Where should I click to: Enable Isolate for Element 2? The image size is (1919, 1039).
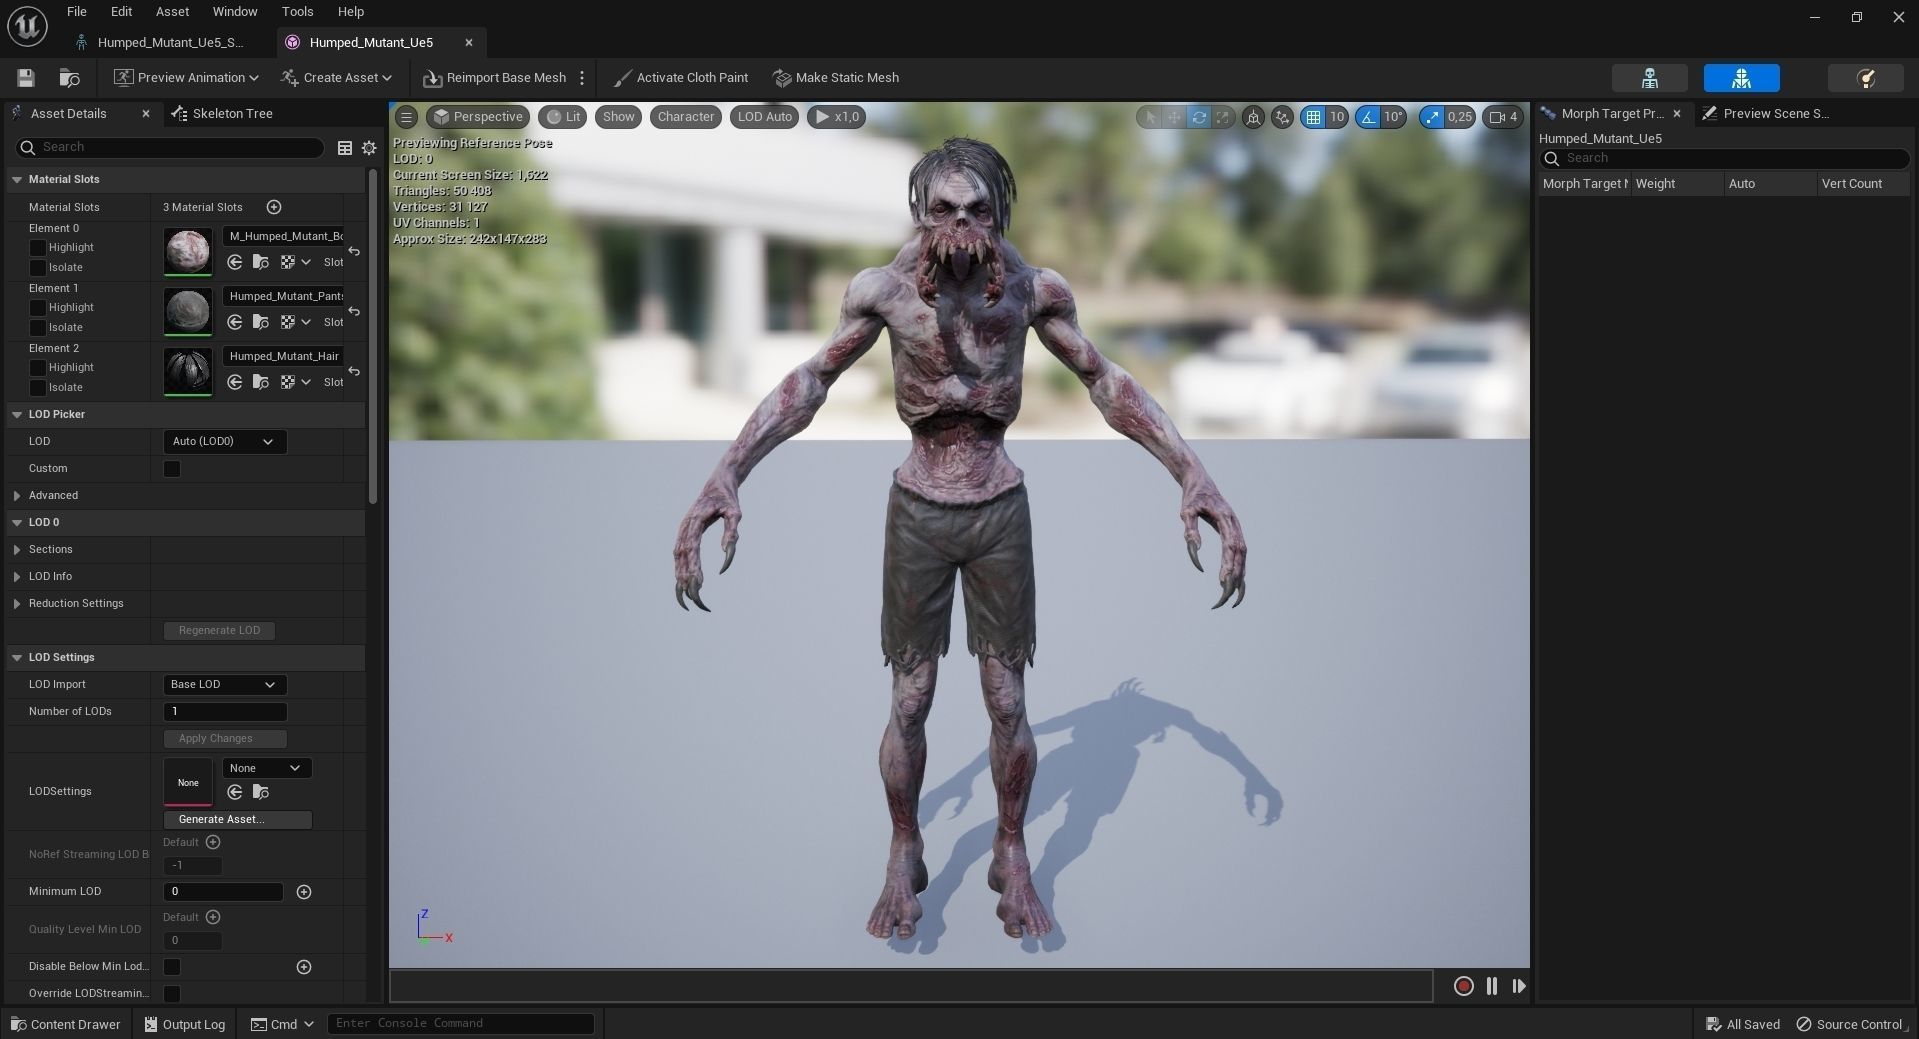(x=38, y=388)
